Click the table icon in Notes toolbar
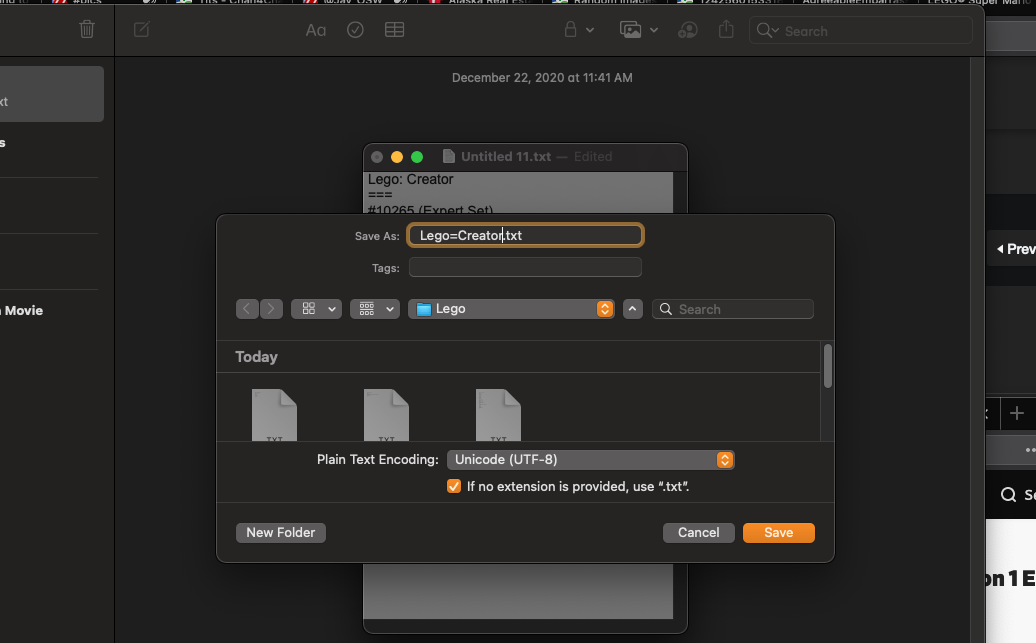Screen dimensions: 1036x643 [x=394, y=30]
